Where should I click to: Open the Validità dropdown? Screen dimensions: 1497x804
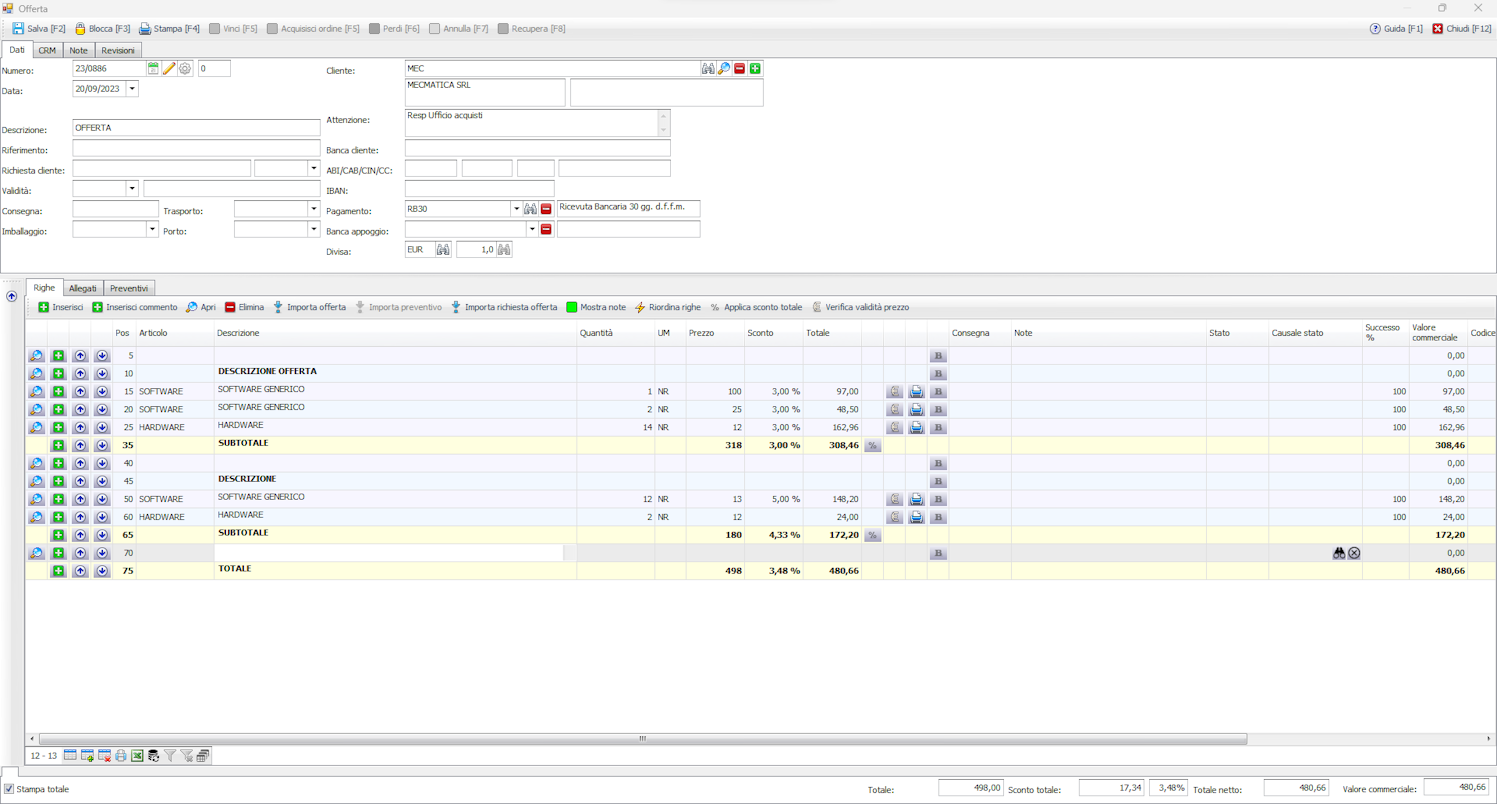pyautogui.click(x=132, y=189)
